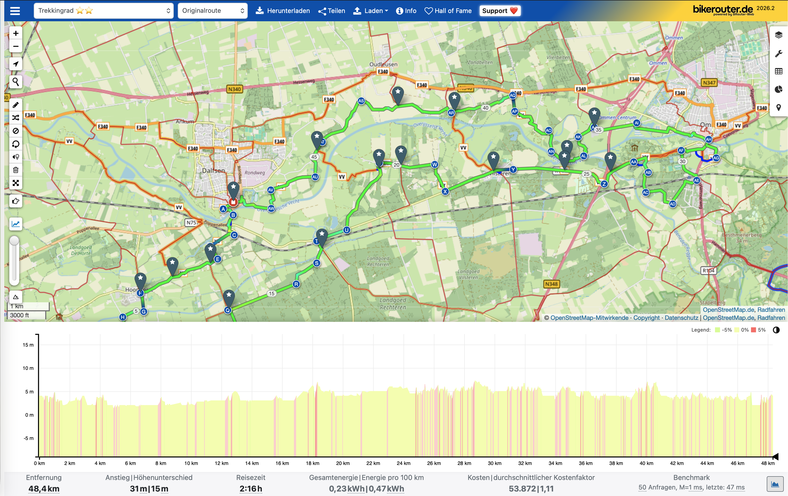Click the zoom in plus button
The height and width of the screenshot is (496, 788).
(x=15, y=33)
